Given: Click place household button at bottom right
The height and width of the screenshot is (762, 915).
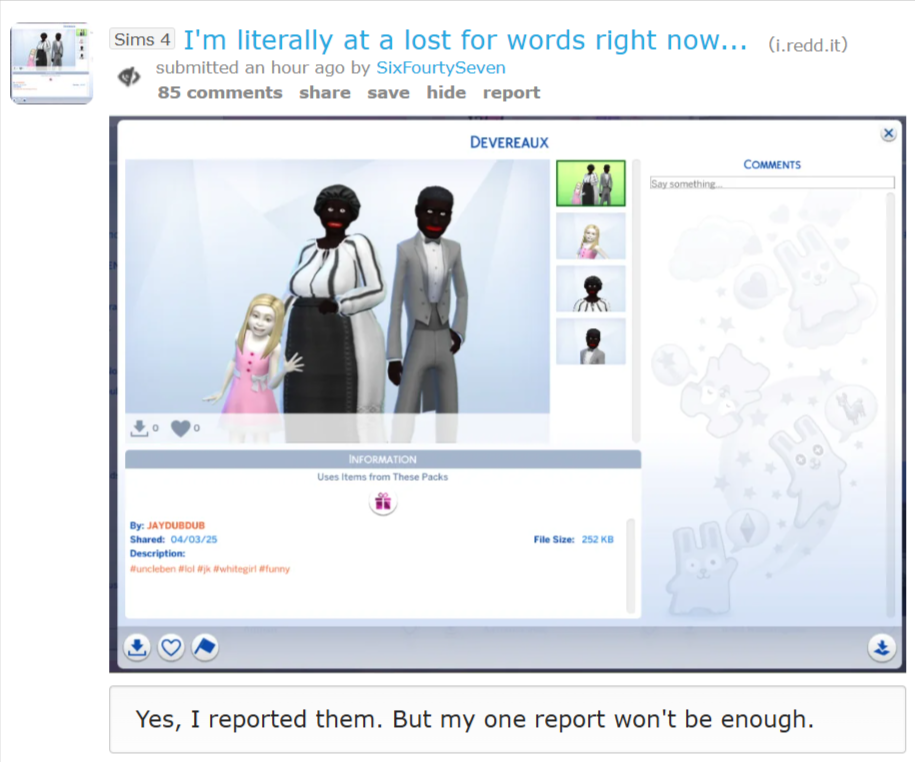Looking at the screenshot, I should [x=882, y=648].
